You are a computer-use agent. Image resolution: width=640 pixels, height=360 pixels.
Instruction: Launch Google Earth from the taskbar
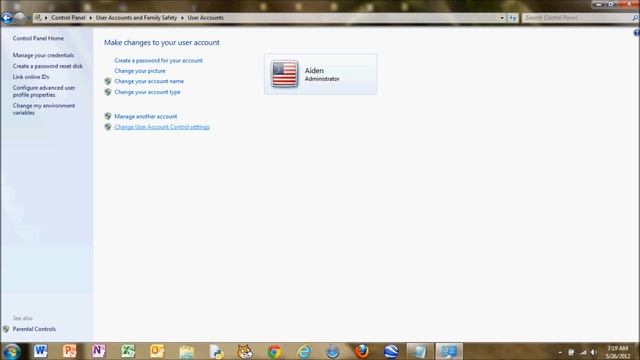click(391, 351)
